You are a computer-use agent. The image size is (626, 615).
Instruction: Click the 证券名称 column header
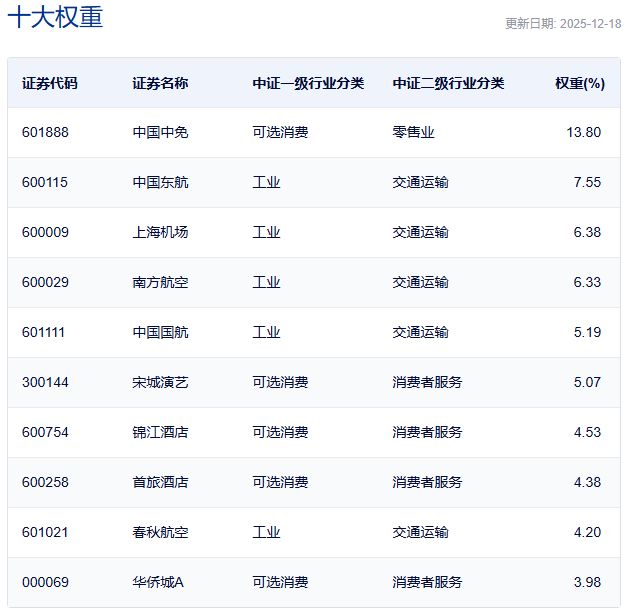pos(160,84)
